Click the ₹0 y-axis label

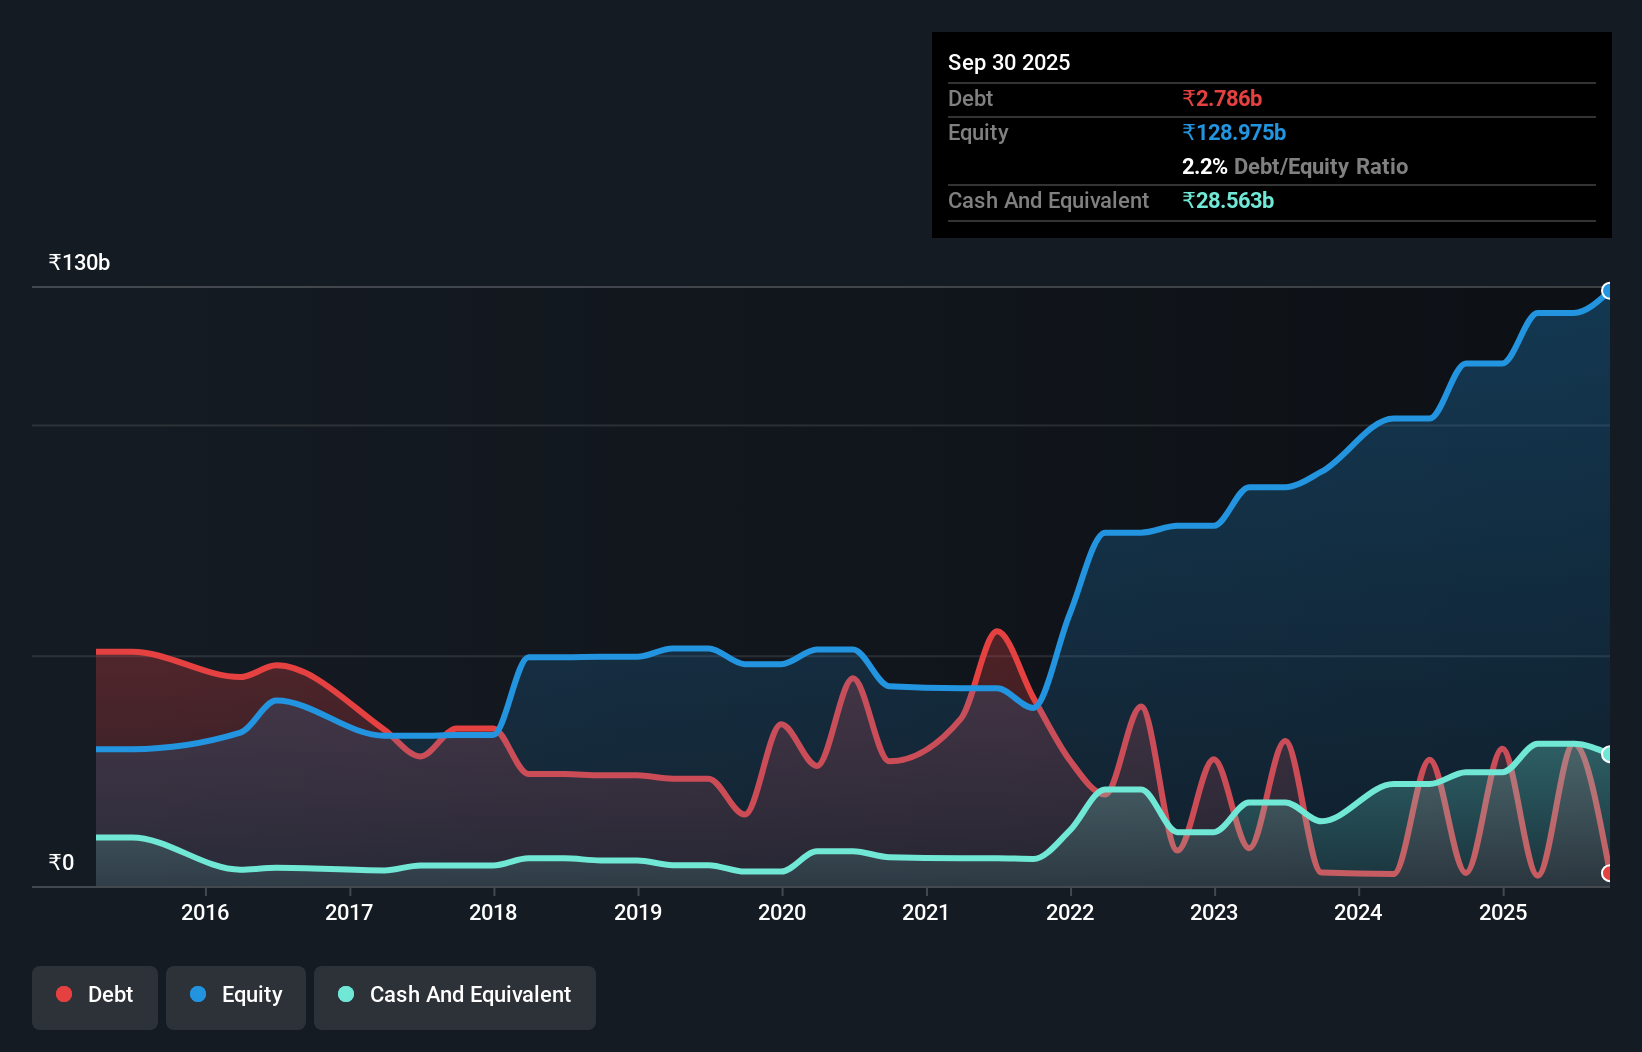point(61,862)
